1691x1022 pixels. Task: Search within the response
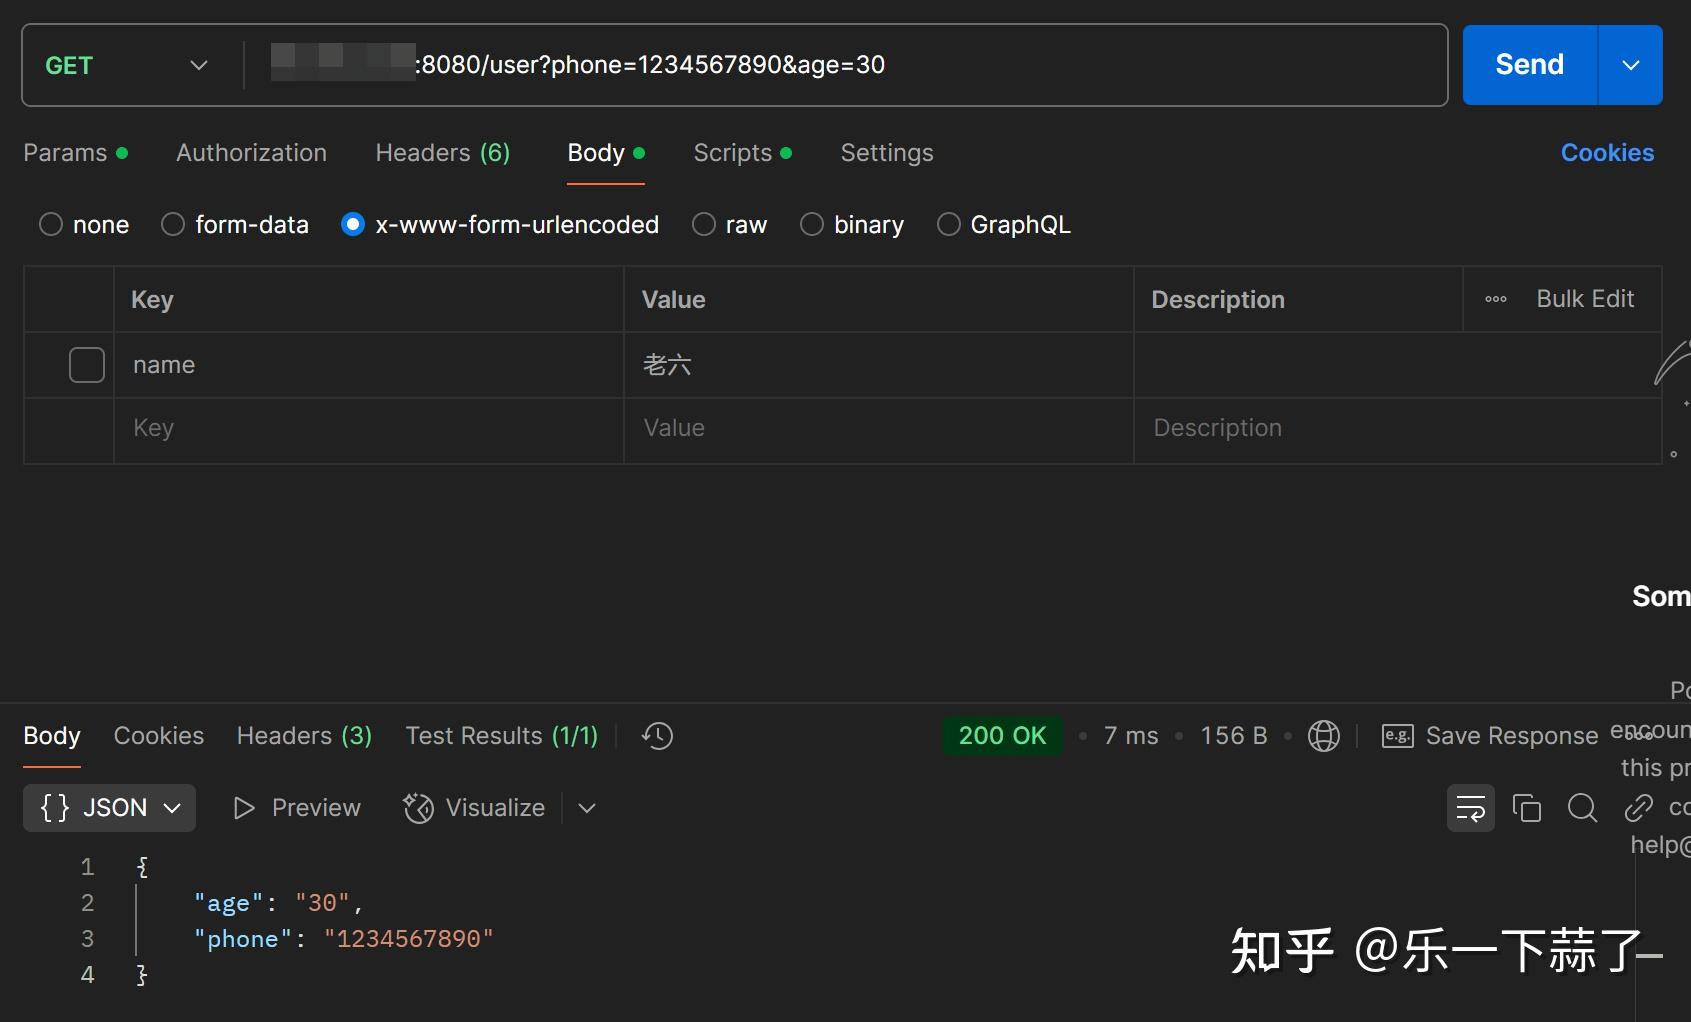coord(1581,807)
